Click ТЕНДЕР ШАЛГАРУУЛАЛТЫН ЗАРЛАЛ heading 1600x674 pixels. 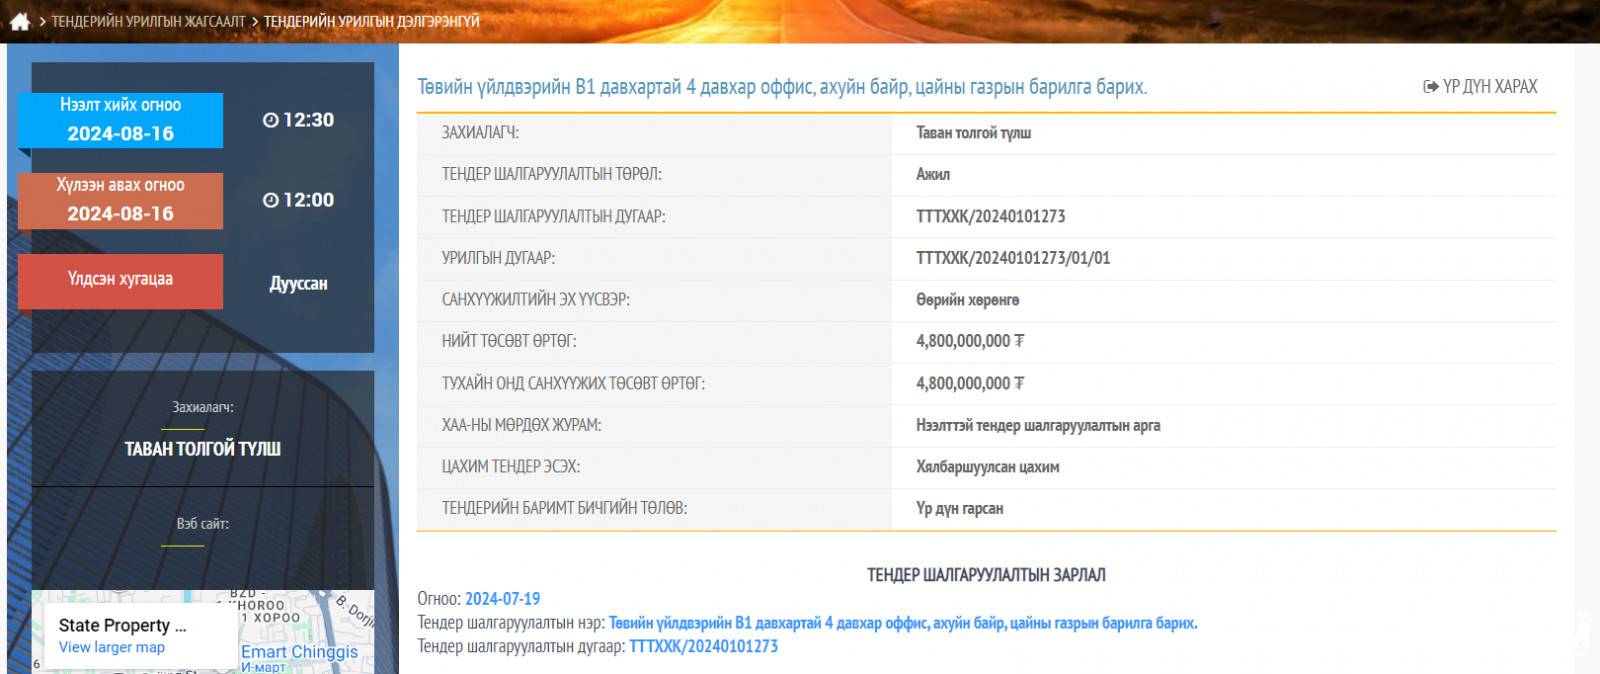click(x=986, y=575)
